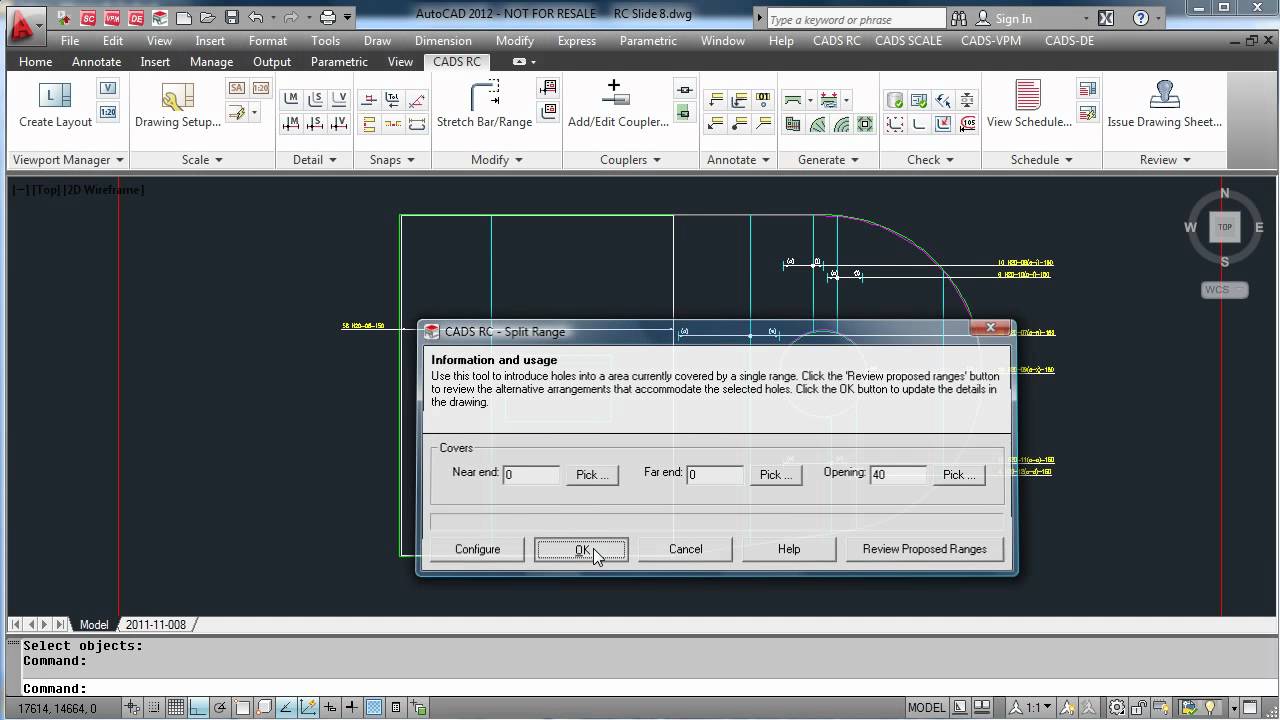Click the Add/Edit Coupler tool
Viewport: 1280px width, 720px height.
click(x=618, y=105)
